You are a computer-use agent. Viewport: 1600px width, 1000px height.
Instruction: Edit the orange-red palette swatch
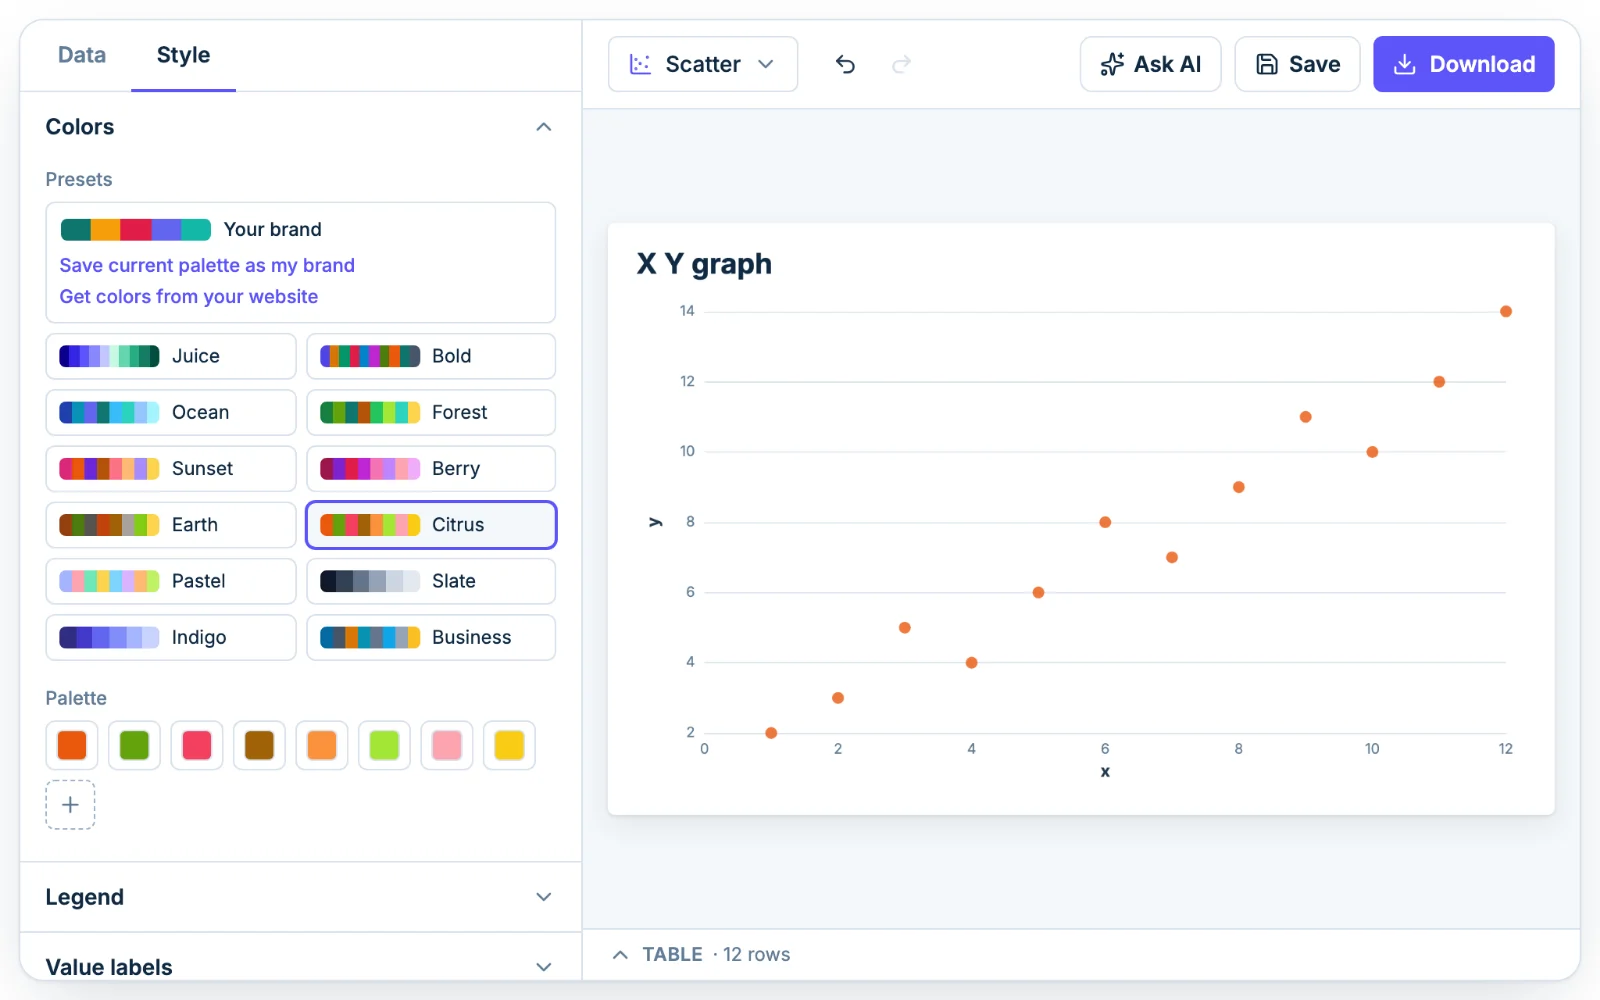[x=72, y=745]
